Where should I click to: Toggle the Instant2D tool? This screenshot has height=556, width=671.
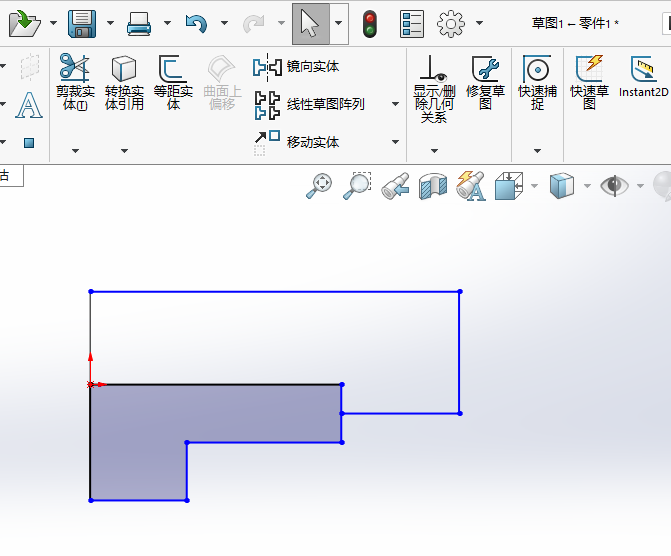coord(644,77)
